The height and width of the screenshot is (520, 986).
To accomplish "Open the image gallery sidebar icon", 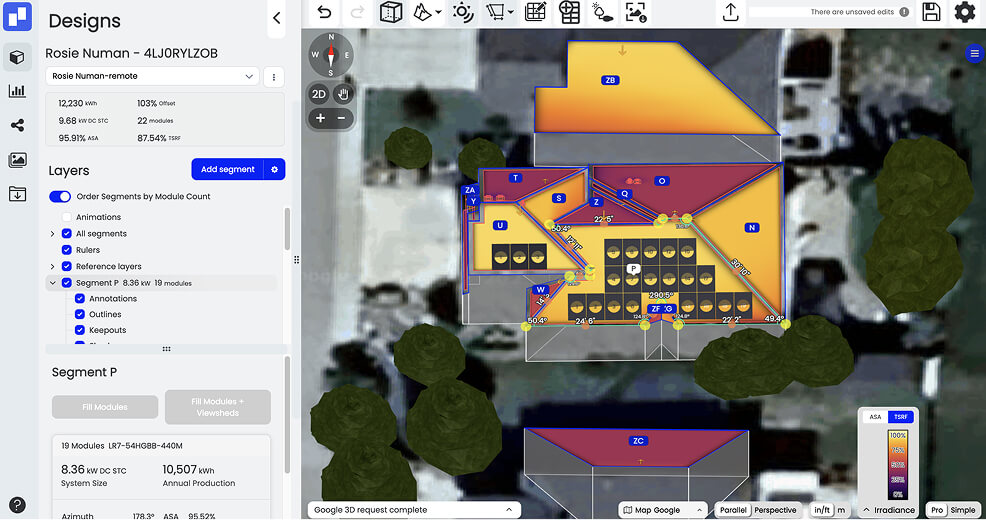I will tap(17, 160).
